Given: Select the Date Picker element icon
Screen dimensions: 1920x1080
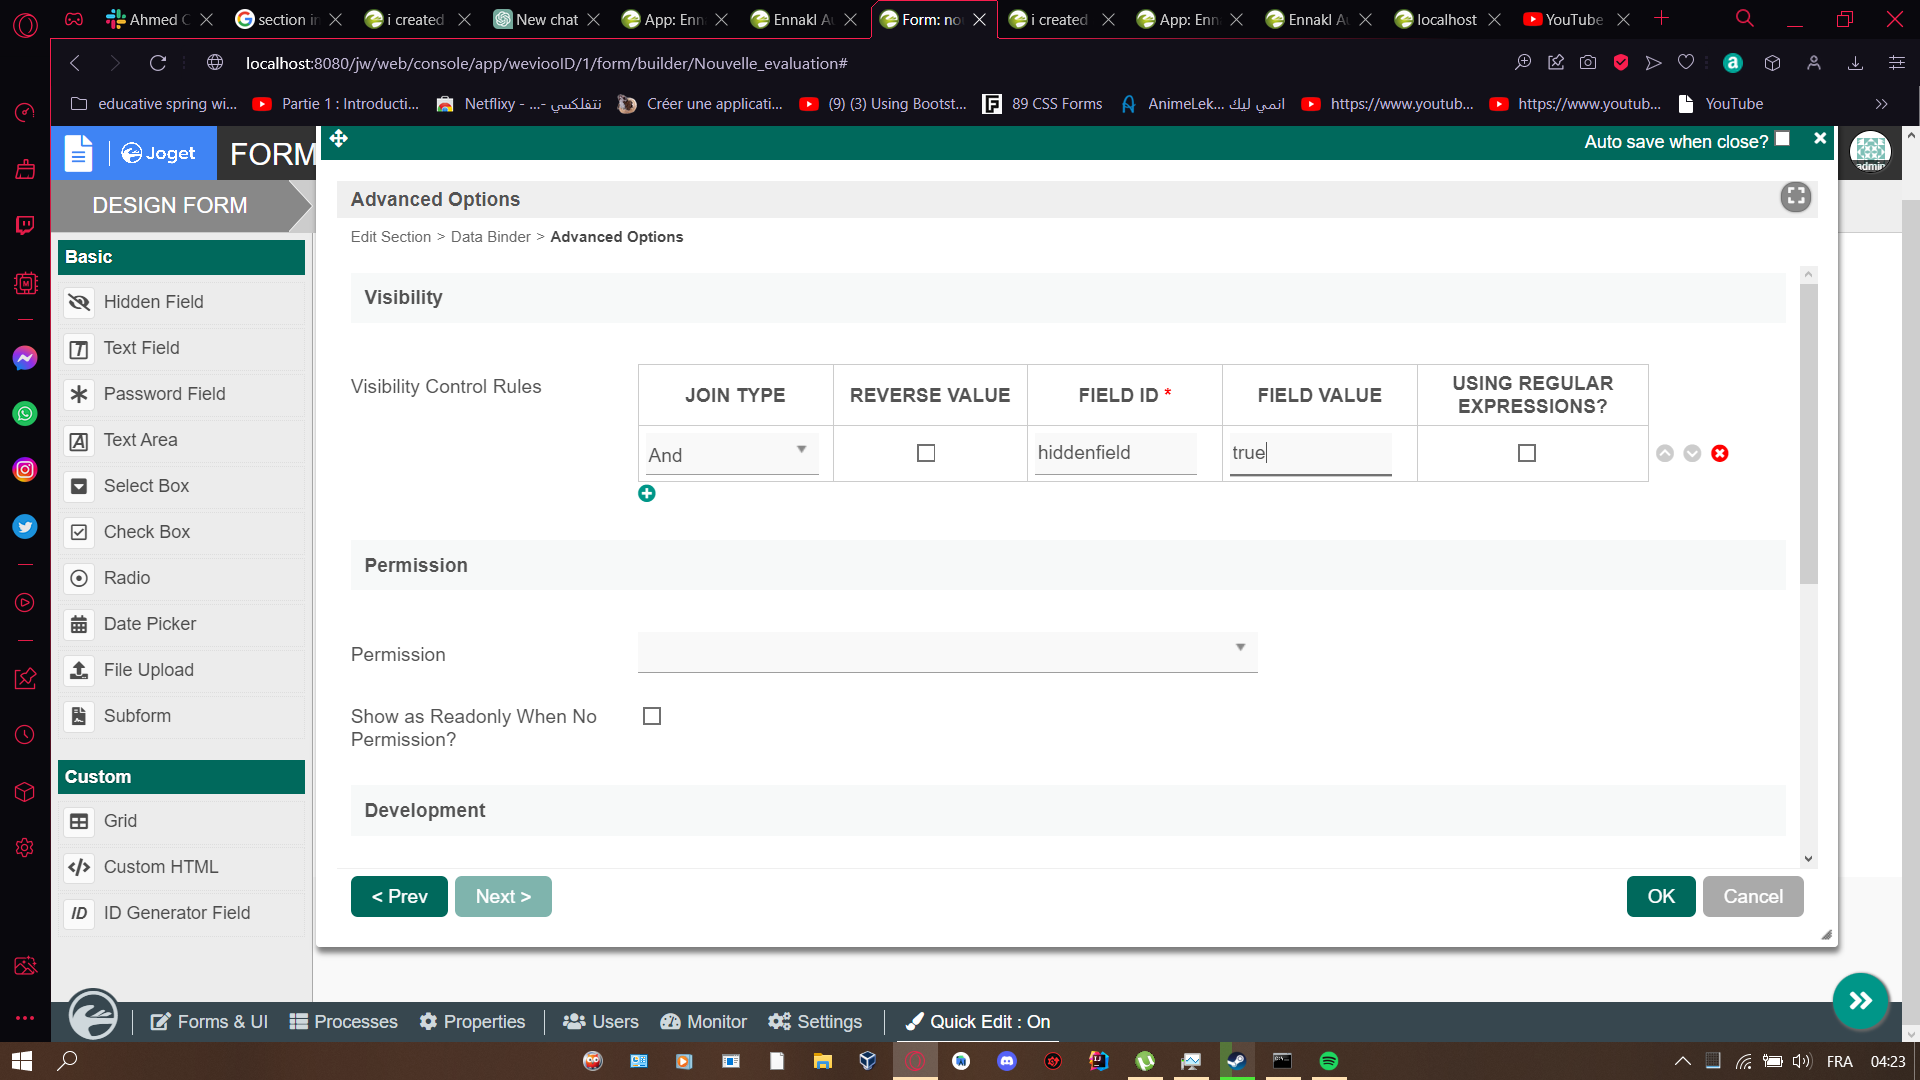Looking at the screenshot, I should (79, 624).
